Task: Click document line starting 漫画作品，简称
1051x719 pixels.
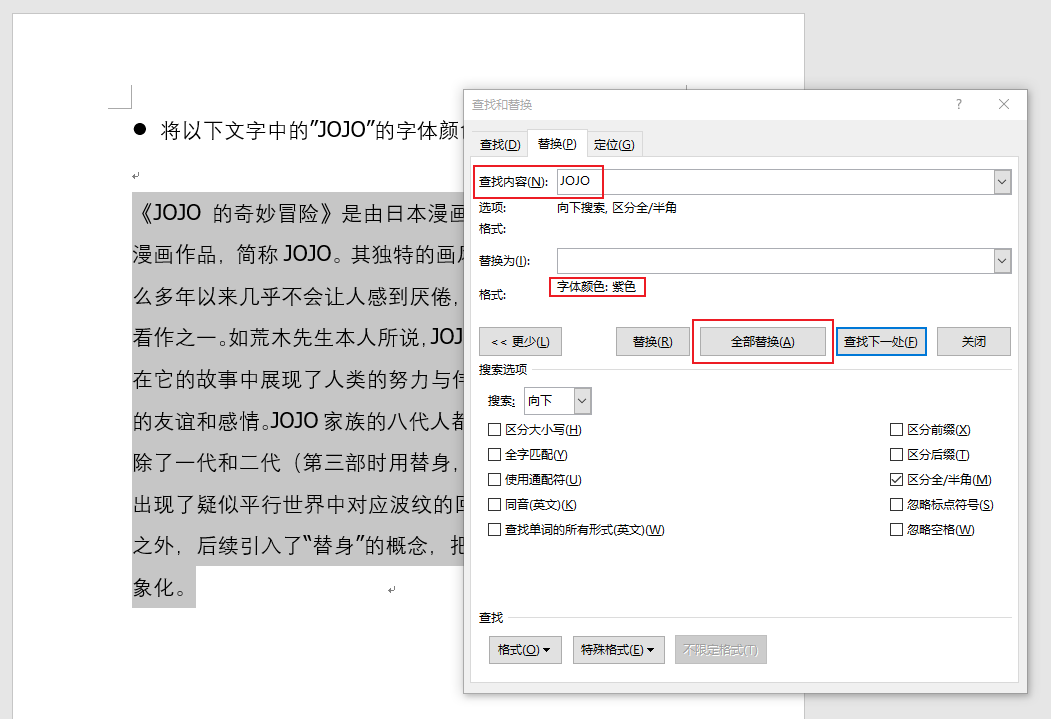Action: [x=298, y=254]
